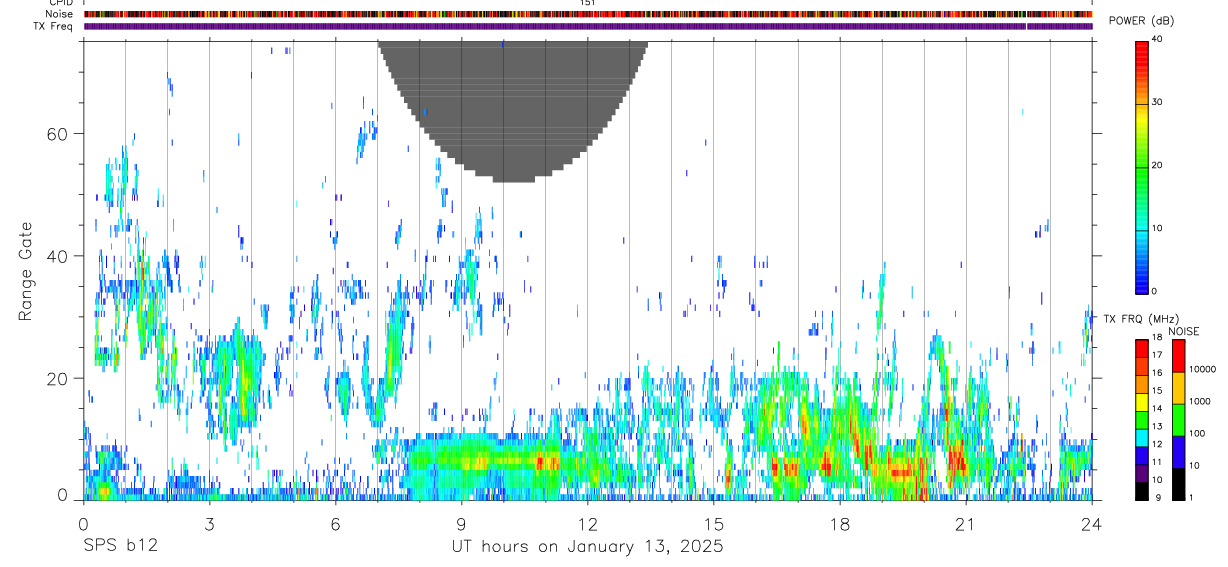
Task: Click x-axis tick label "3"
Action: (209, 524)
